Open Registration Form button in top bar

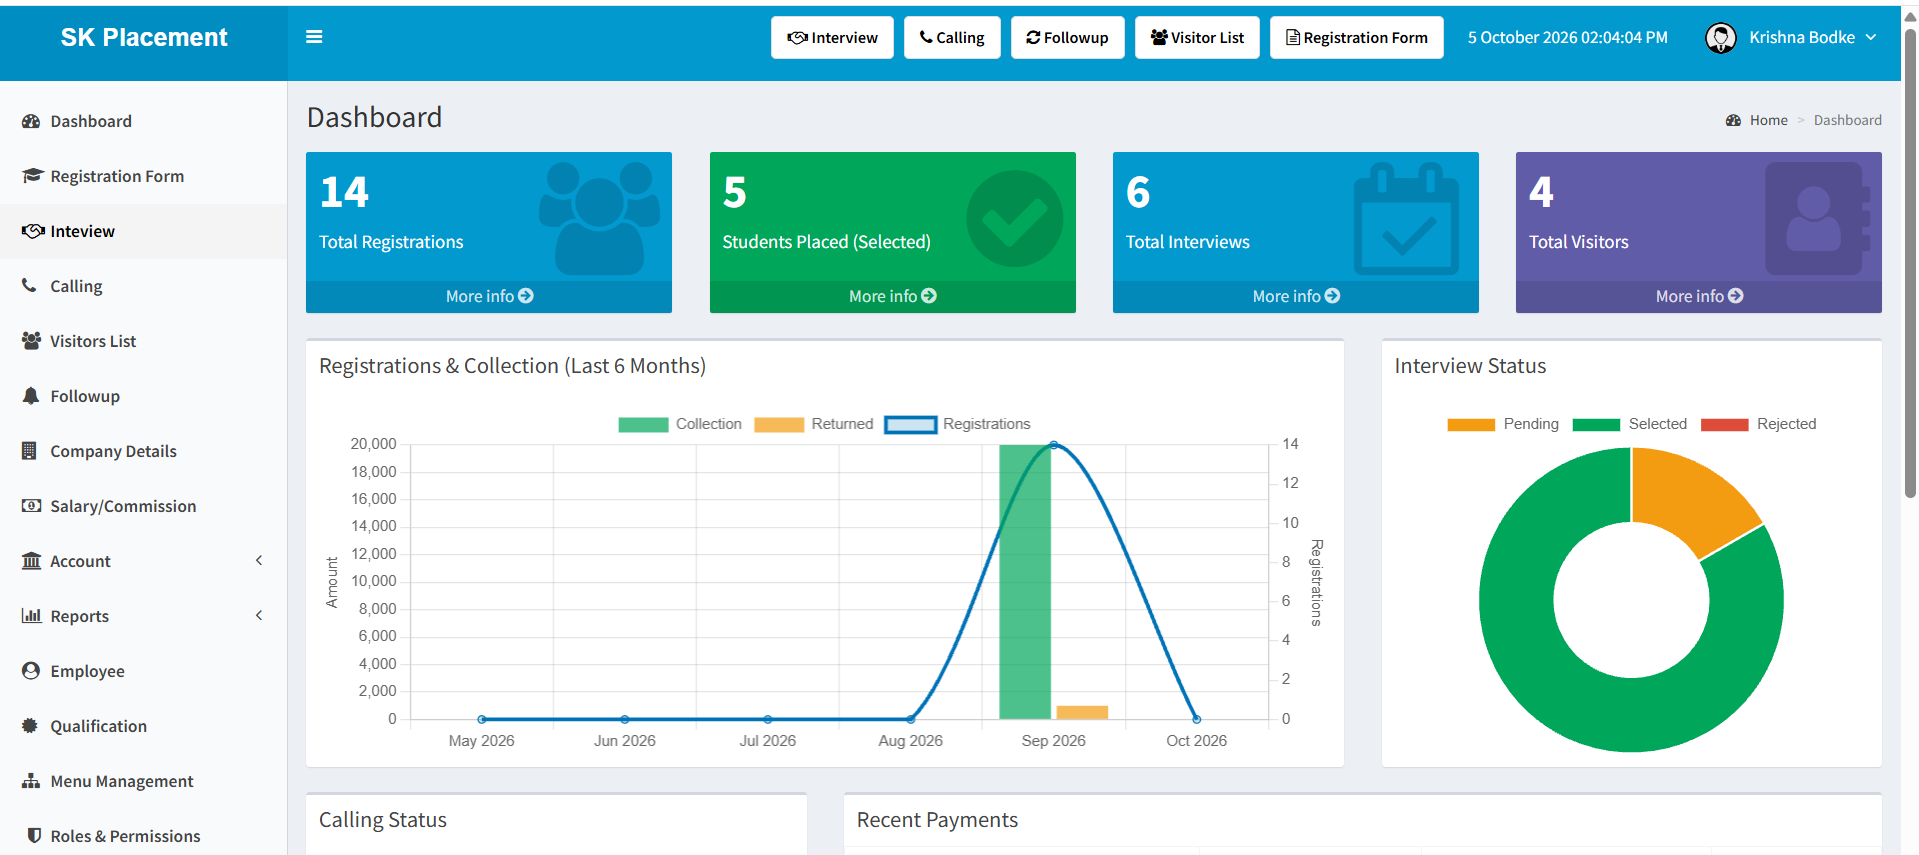coord(1356,38)
